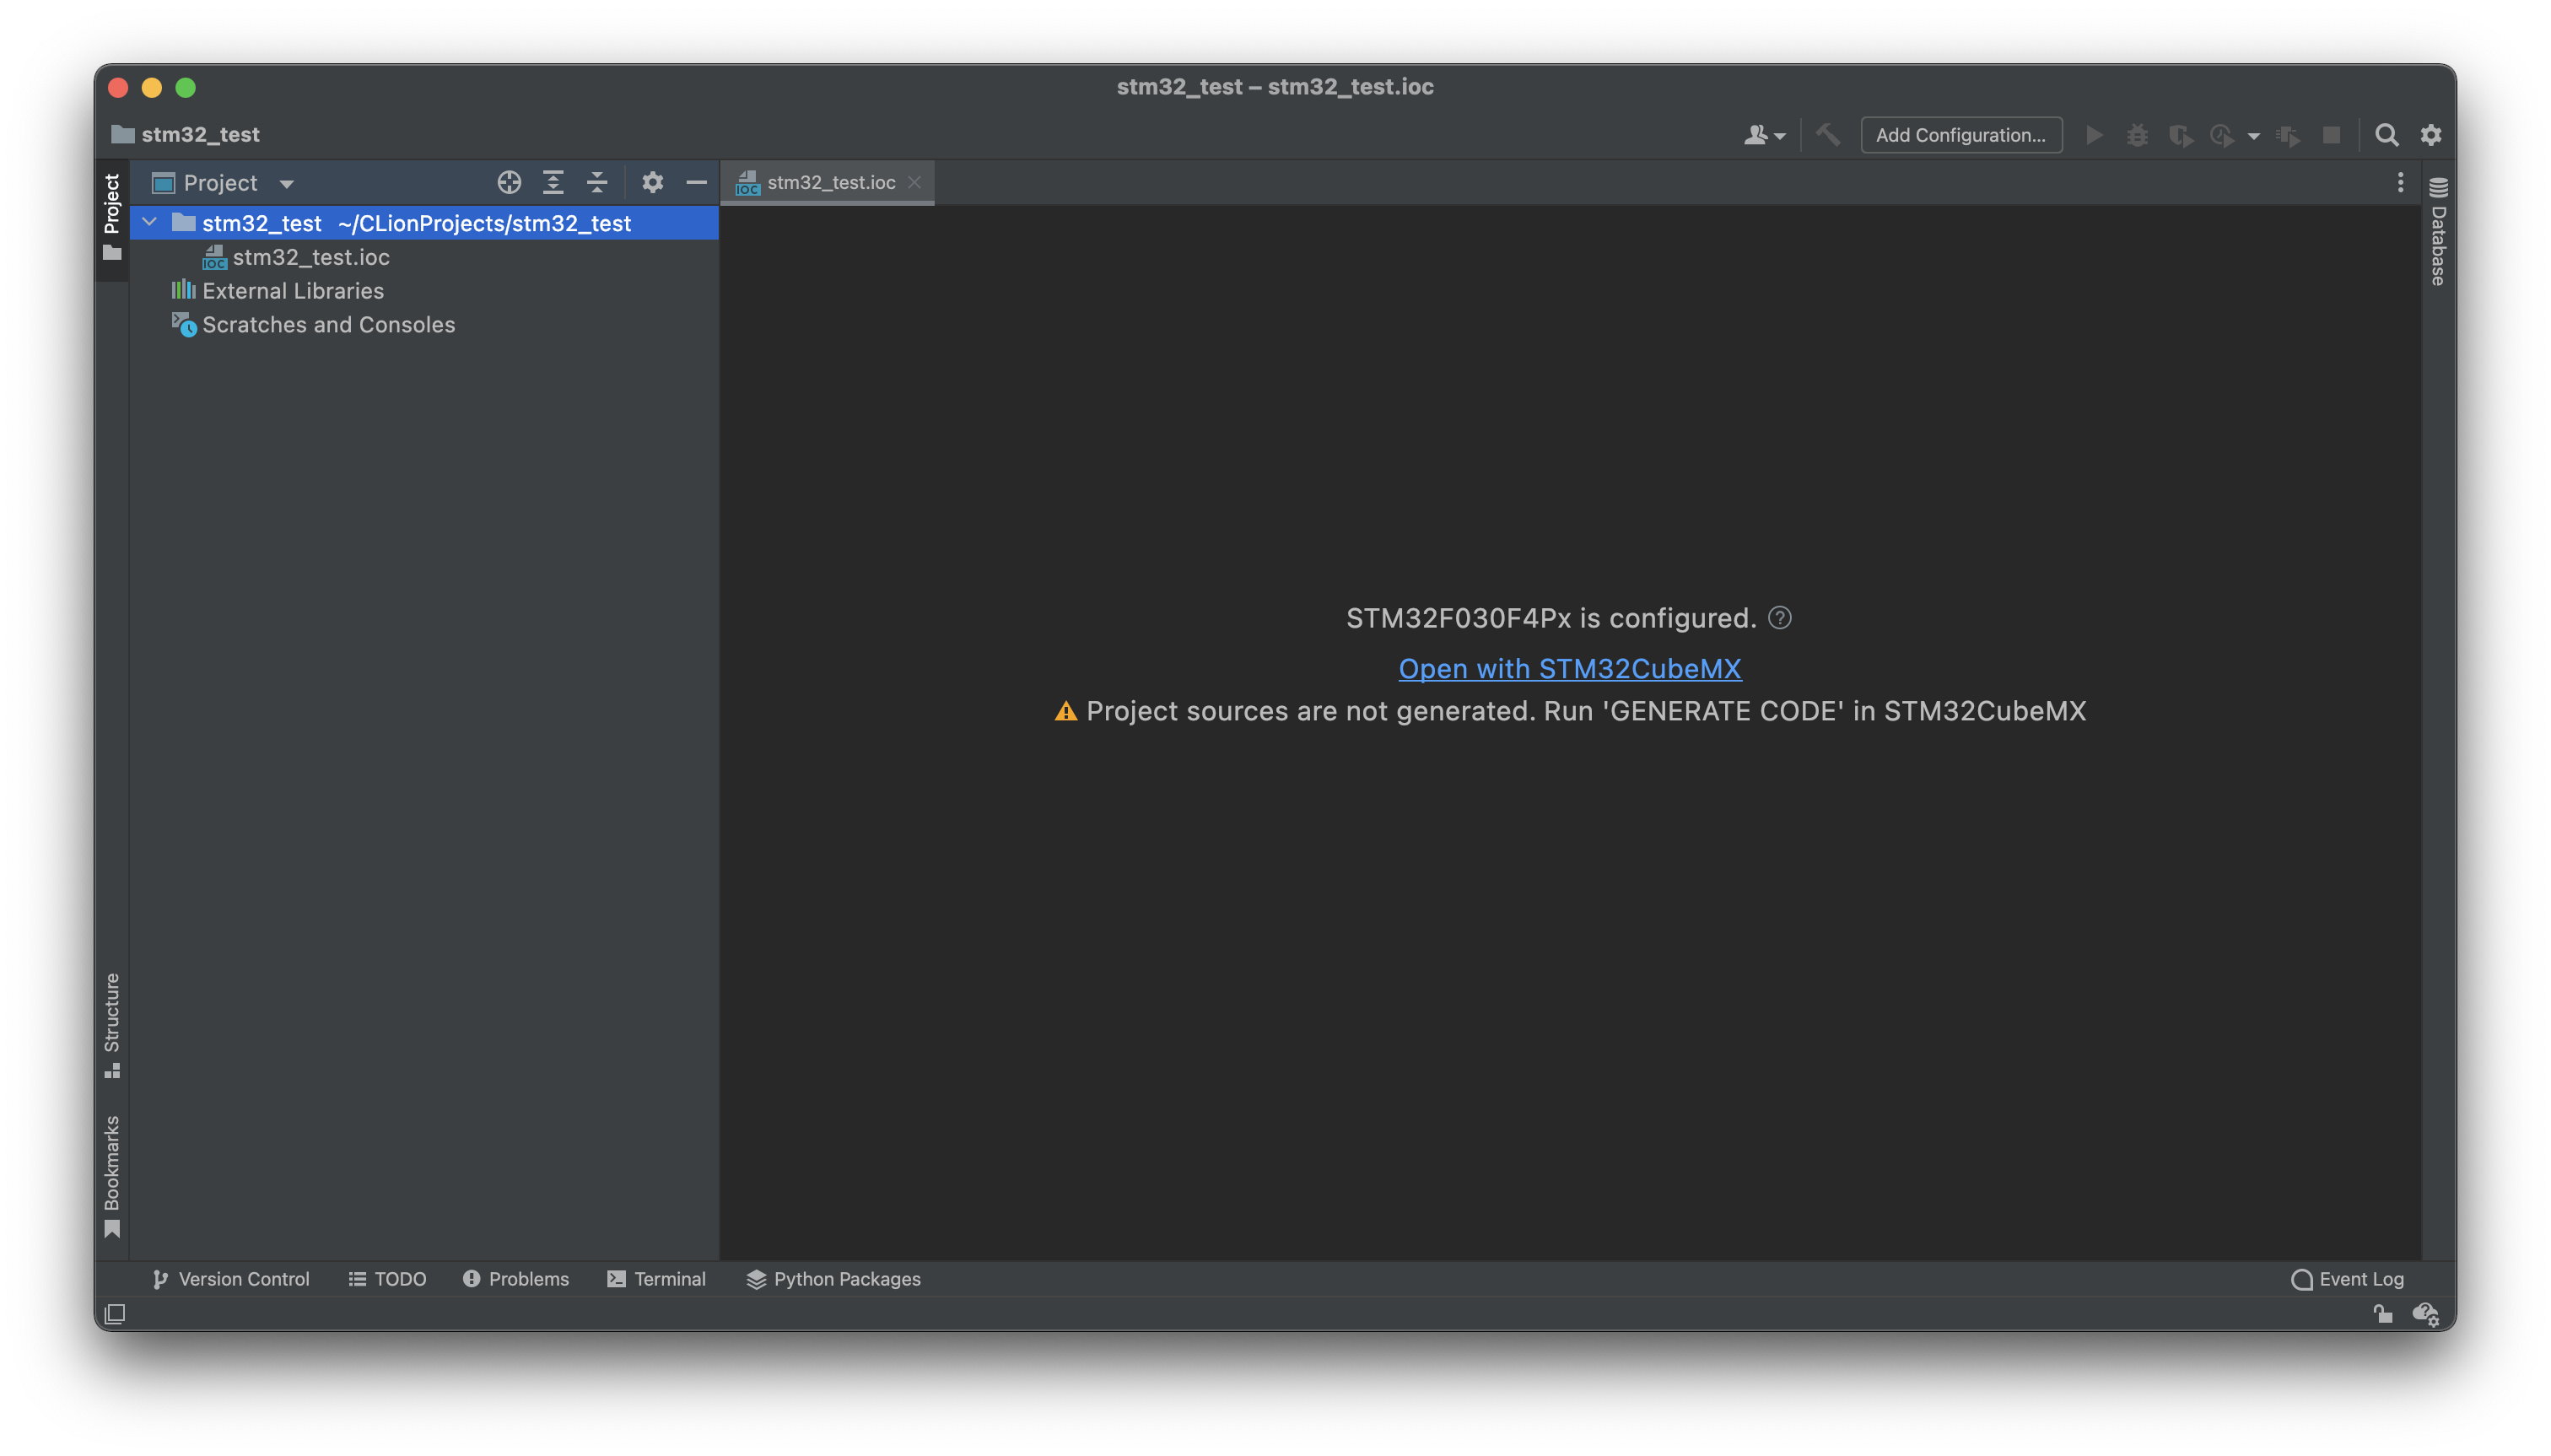Click the Open with STM32CubeMX link
This screenshot has width=2551, height=1456.
[1568, 668]
